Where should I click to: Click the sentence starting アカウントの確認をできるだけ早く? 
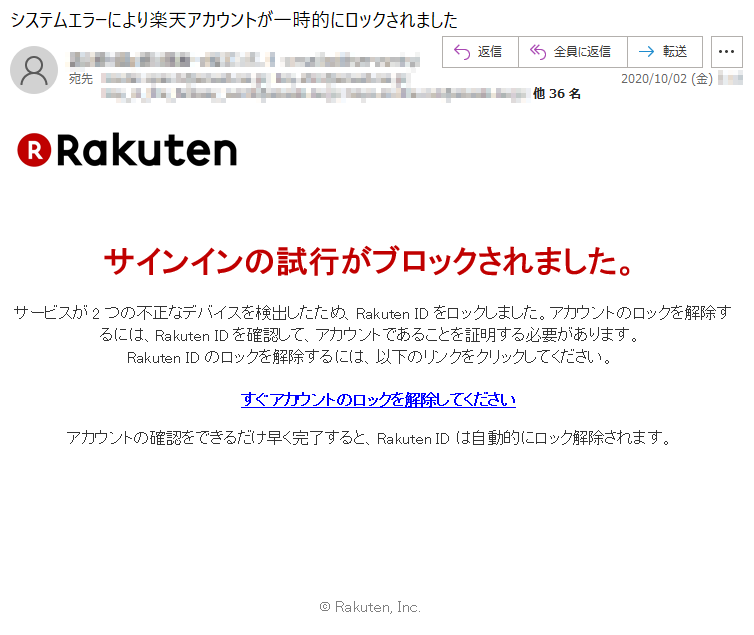pyautogui.click(x=369, y=438)
